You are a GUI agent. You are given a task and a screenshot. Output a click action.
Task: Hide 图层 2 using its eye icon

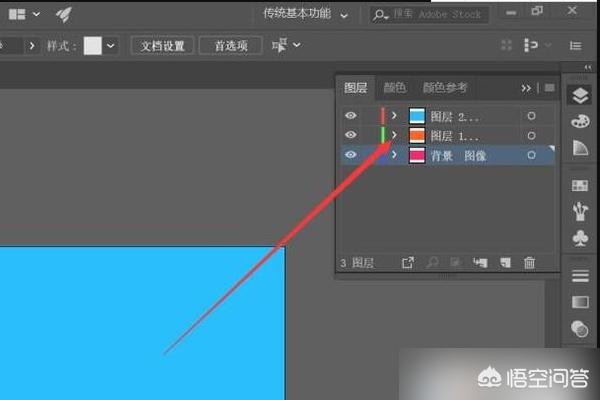pyautogui.click(x=351, y=116)
